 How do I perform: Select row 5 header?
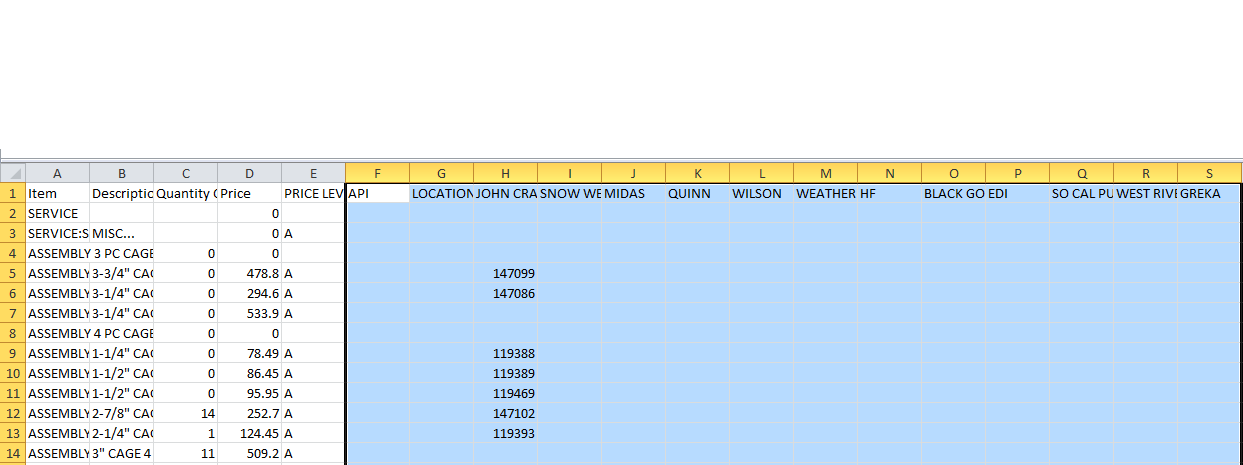[13, 273]
